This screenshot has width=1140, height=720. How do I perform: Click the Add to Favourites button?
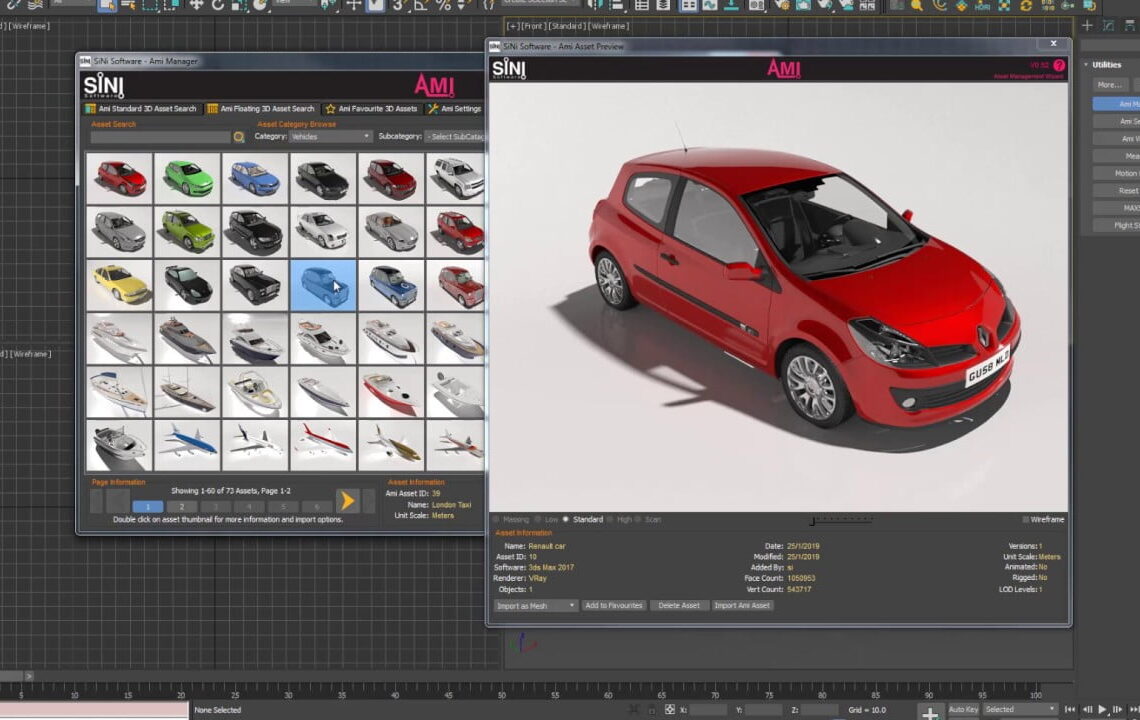click(x=613, y=606)
